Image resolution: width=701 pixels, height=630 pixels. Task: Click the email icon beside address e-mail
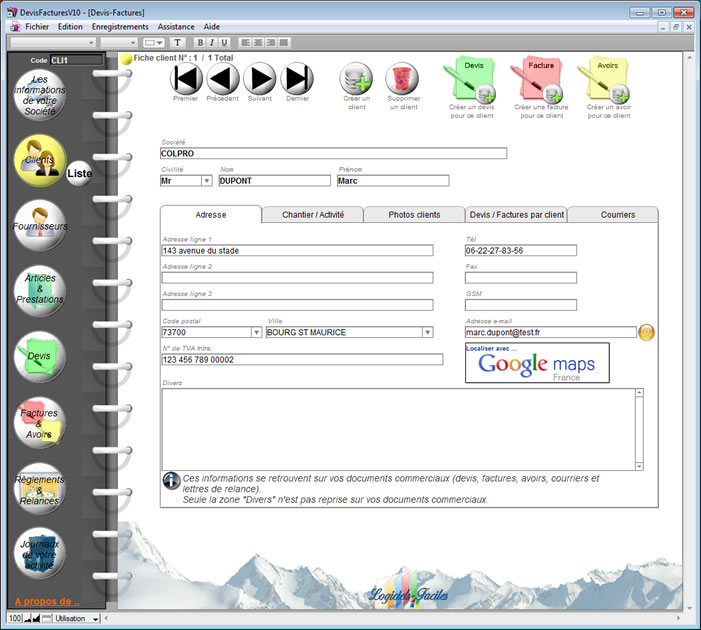pyautogui.click(x=646, y=332)
